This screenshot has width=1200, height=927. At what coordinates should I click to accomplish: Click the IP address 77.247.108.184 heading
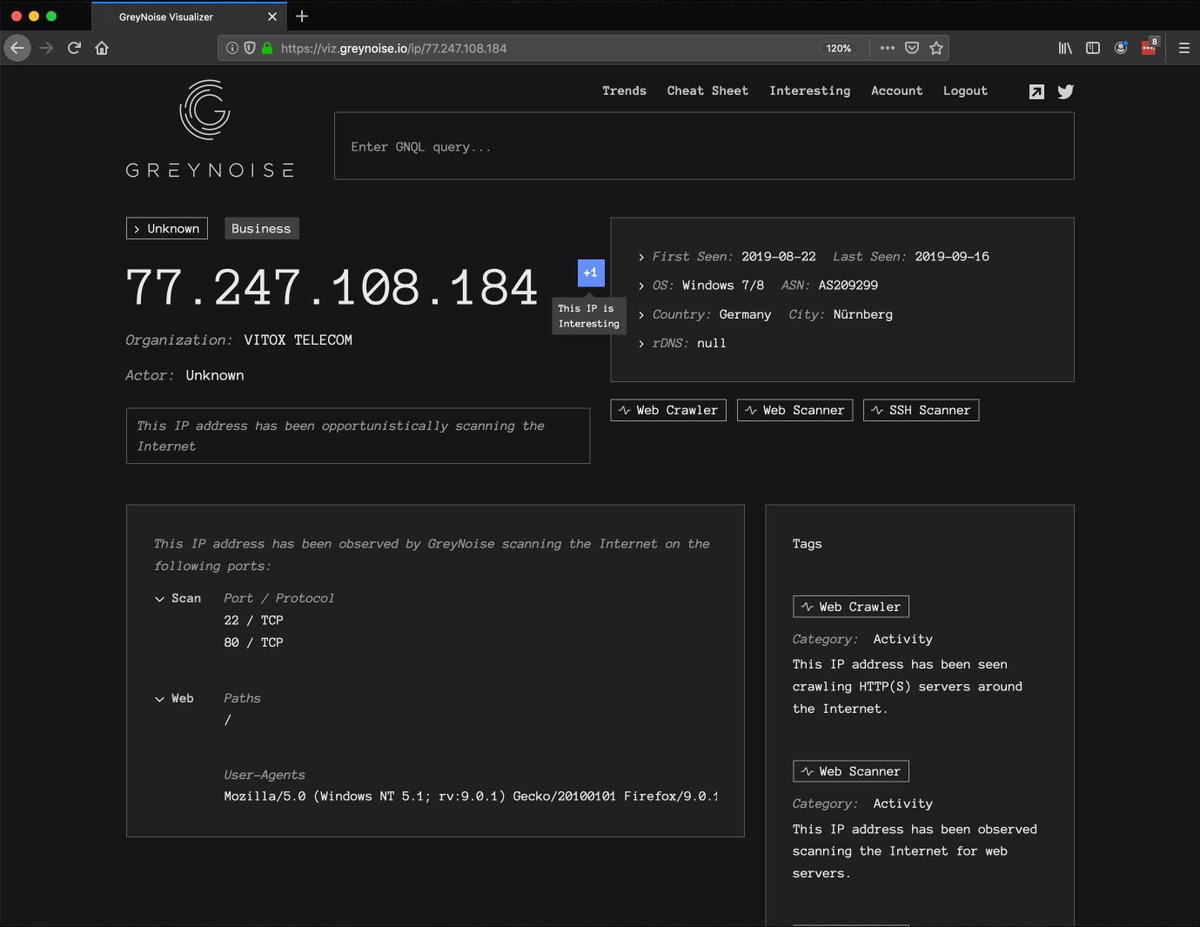pos(332,287)
